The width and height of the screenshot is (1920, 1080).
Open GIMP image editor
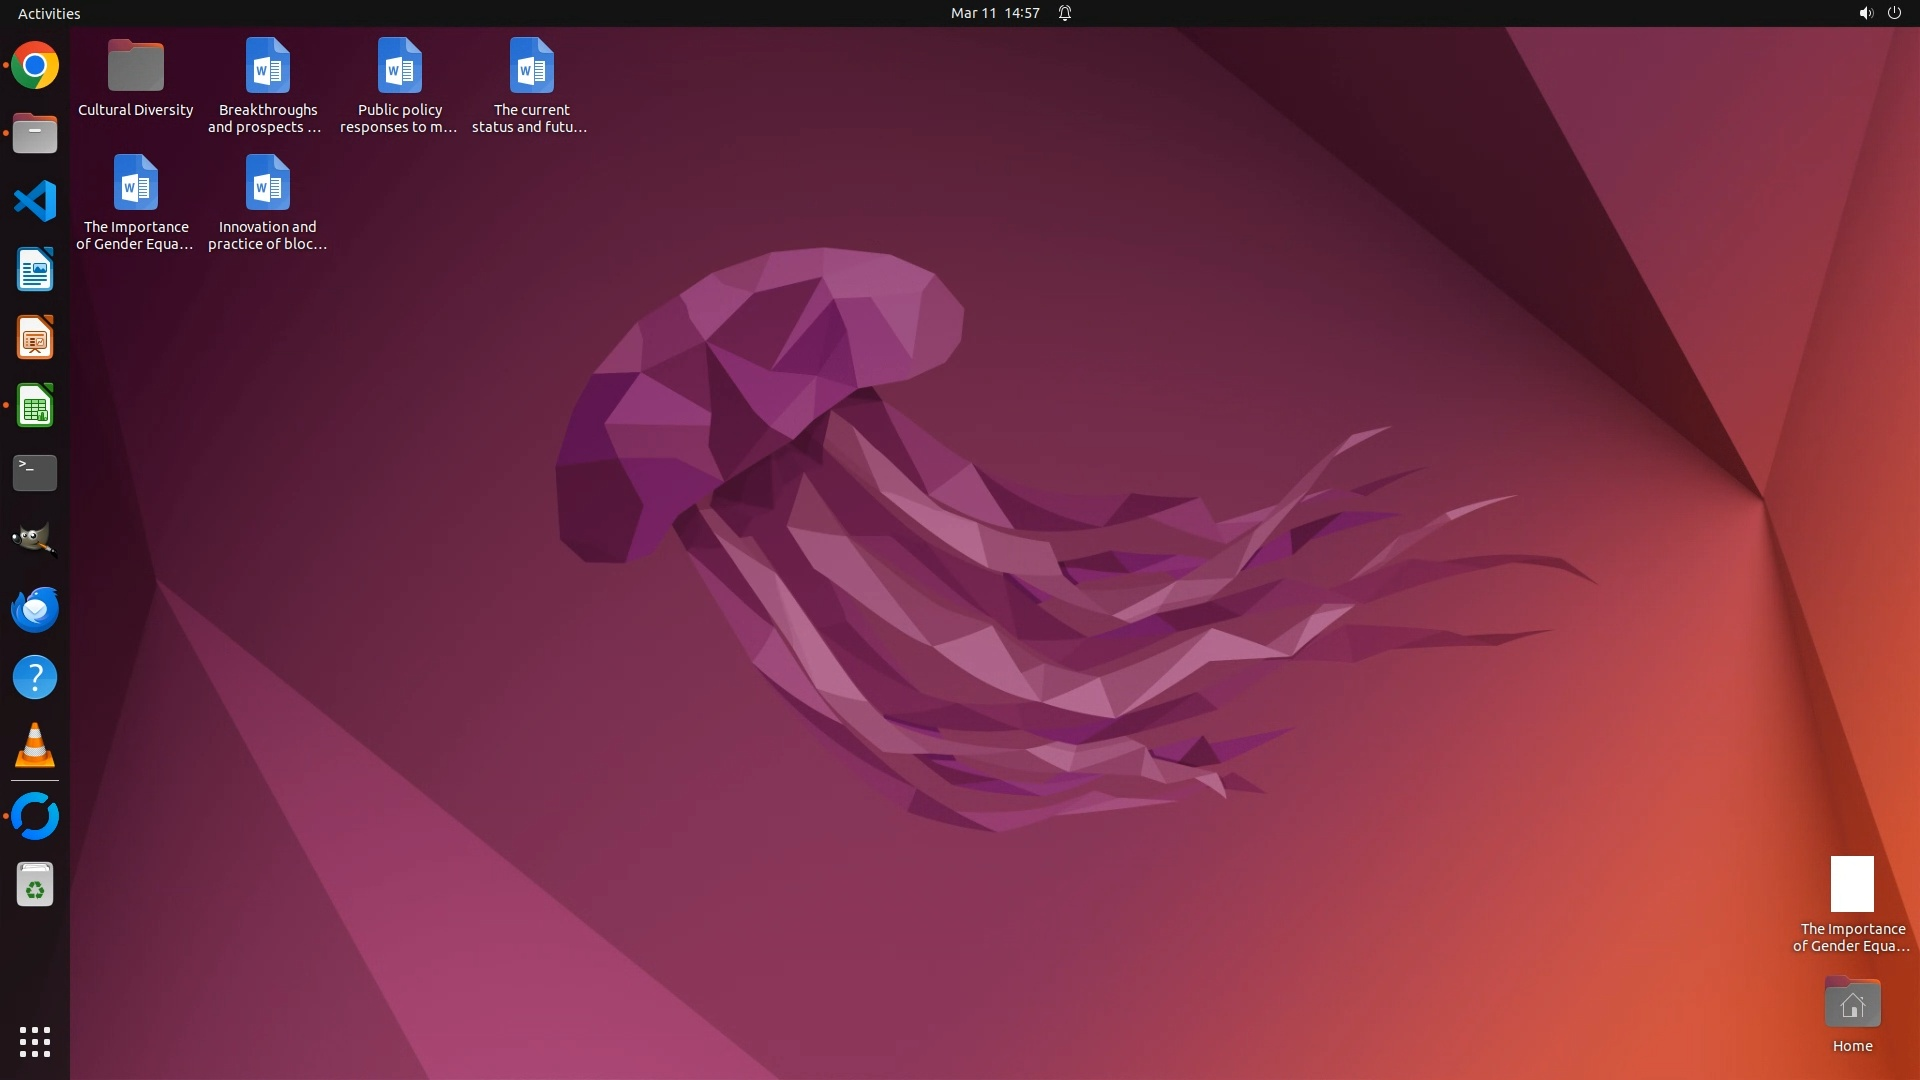35,541
